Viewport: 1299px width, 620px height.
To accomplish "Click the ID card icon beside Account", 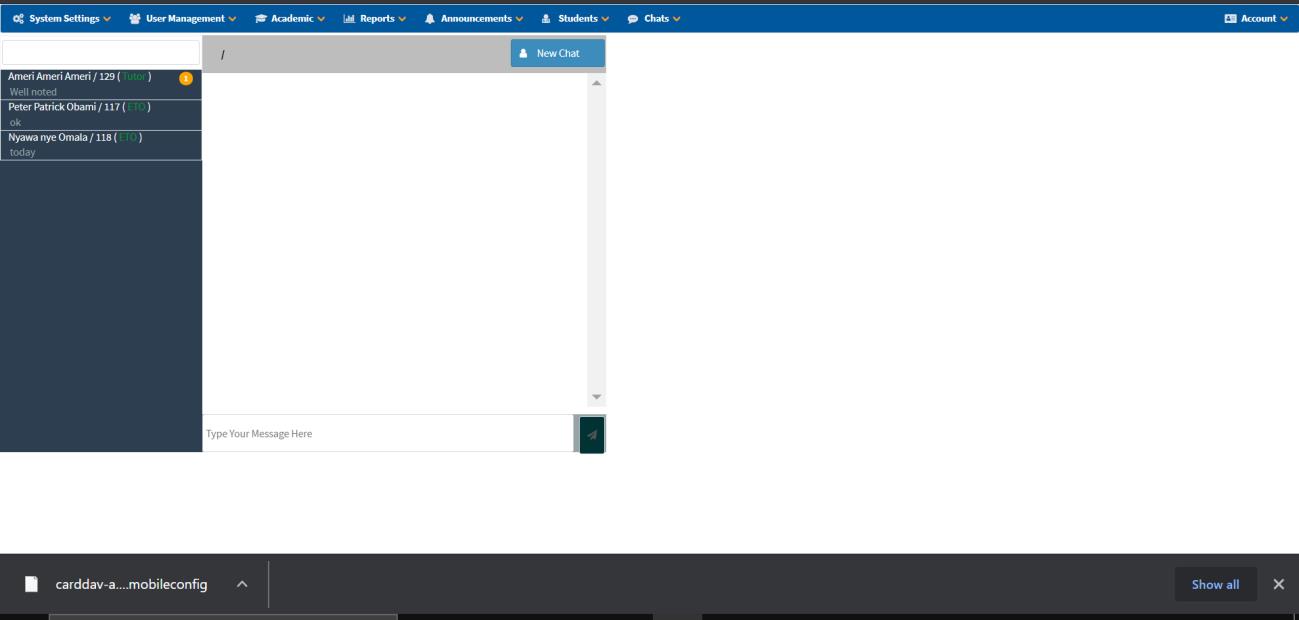I will pos(1230,17).
